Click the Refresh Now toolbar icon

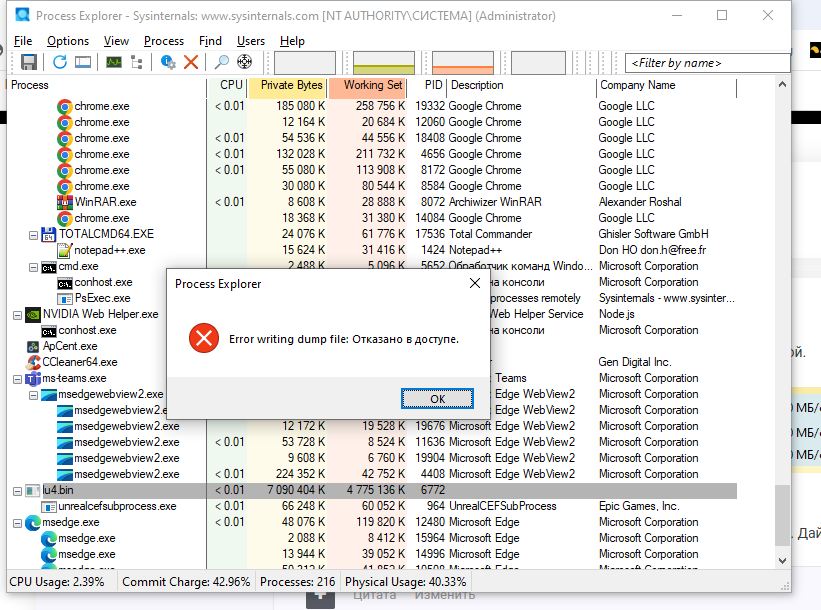click(x=60, y=62)
